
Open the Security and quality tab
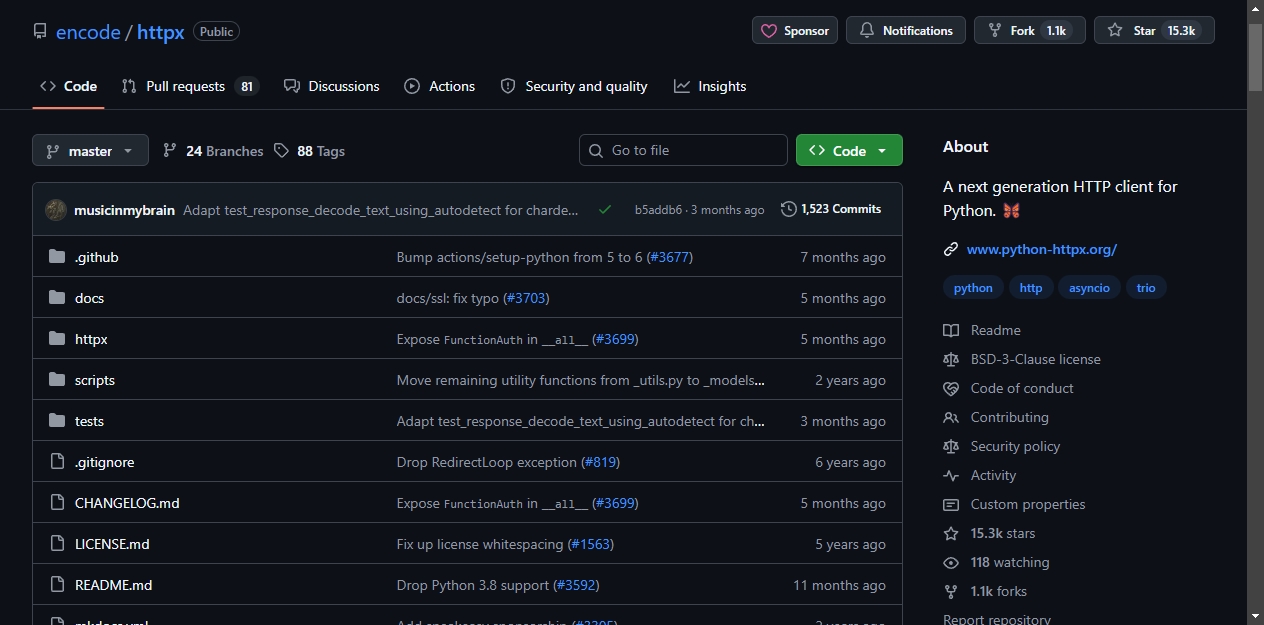574,86
